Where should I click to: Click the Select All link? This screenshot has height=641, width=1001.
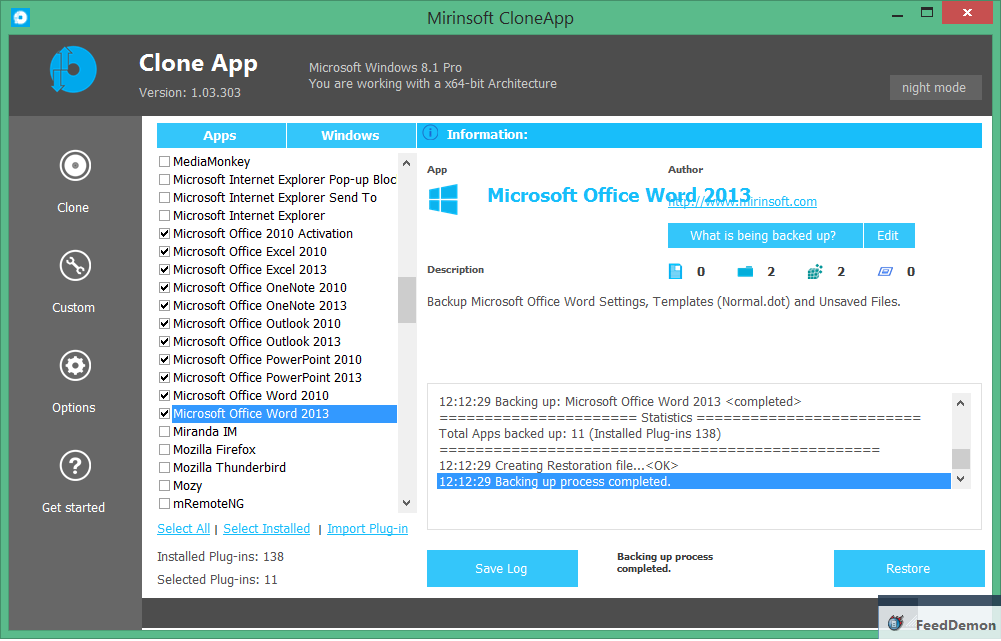[183, 529]
